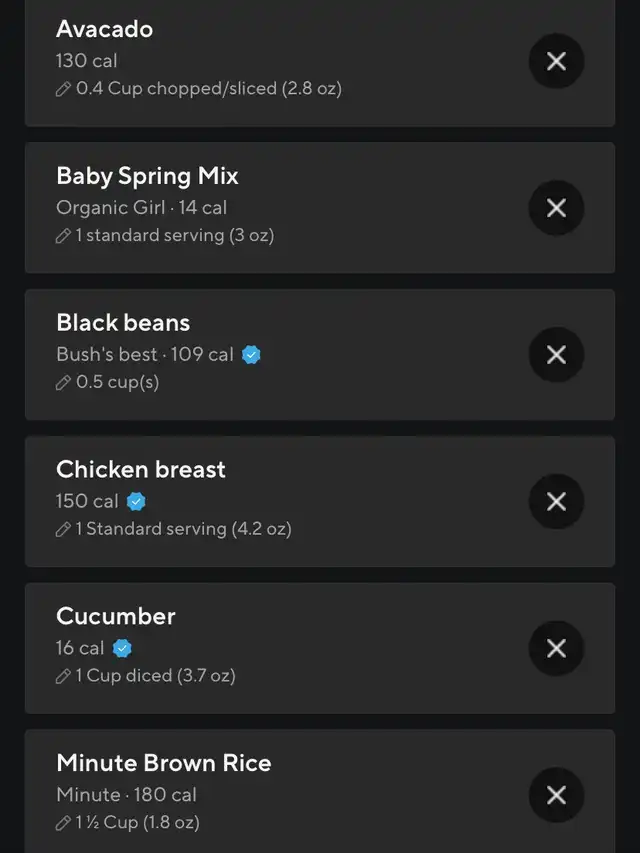Screen dimensions: 640x853
Task: Open the Baby Spring Mix title
Action: point(147,176)
